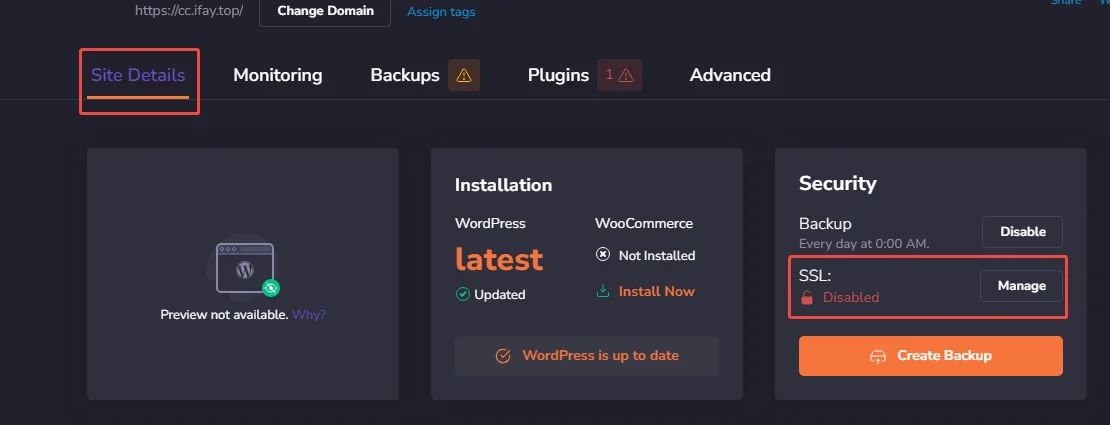
Task: Disable the scheduled Backup
Action: (x=1022, y=232)
